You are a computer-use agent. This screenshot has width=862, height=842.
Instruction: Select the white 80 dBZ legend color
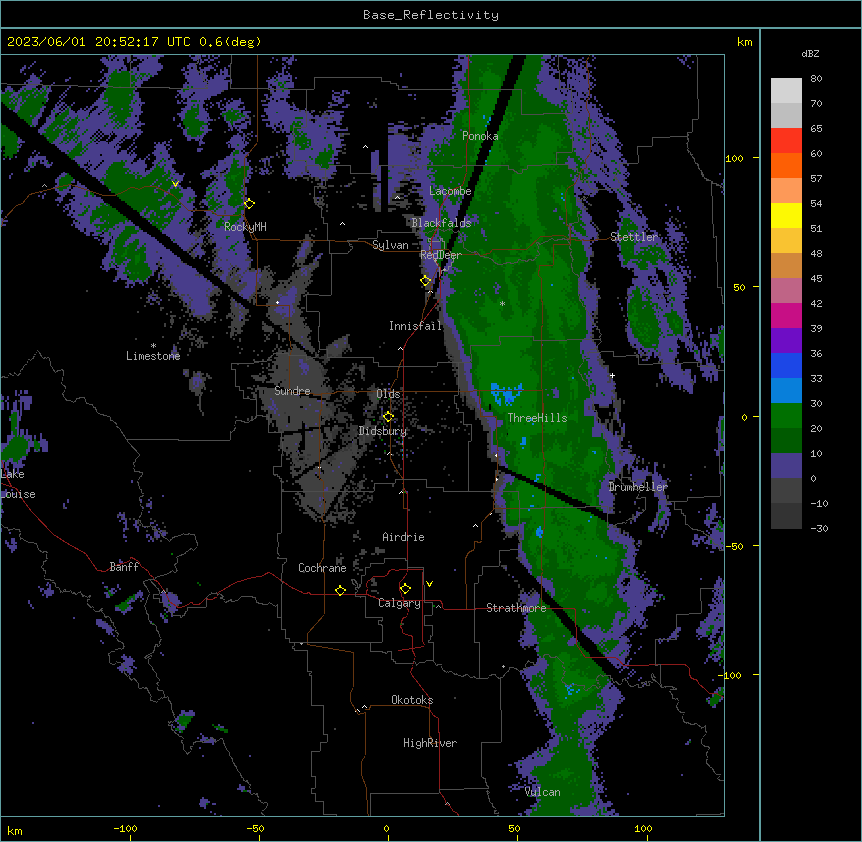click(x=786, y=91)
